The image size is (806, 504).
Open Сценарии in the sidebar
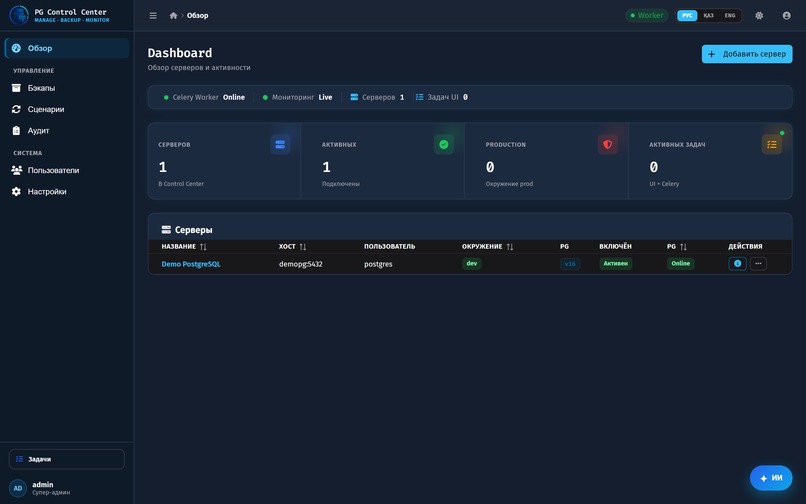(x=67, y=109)
